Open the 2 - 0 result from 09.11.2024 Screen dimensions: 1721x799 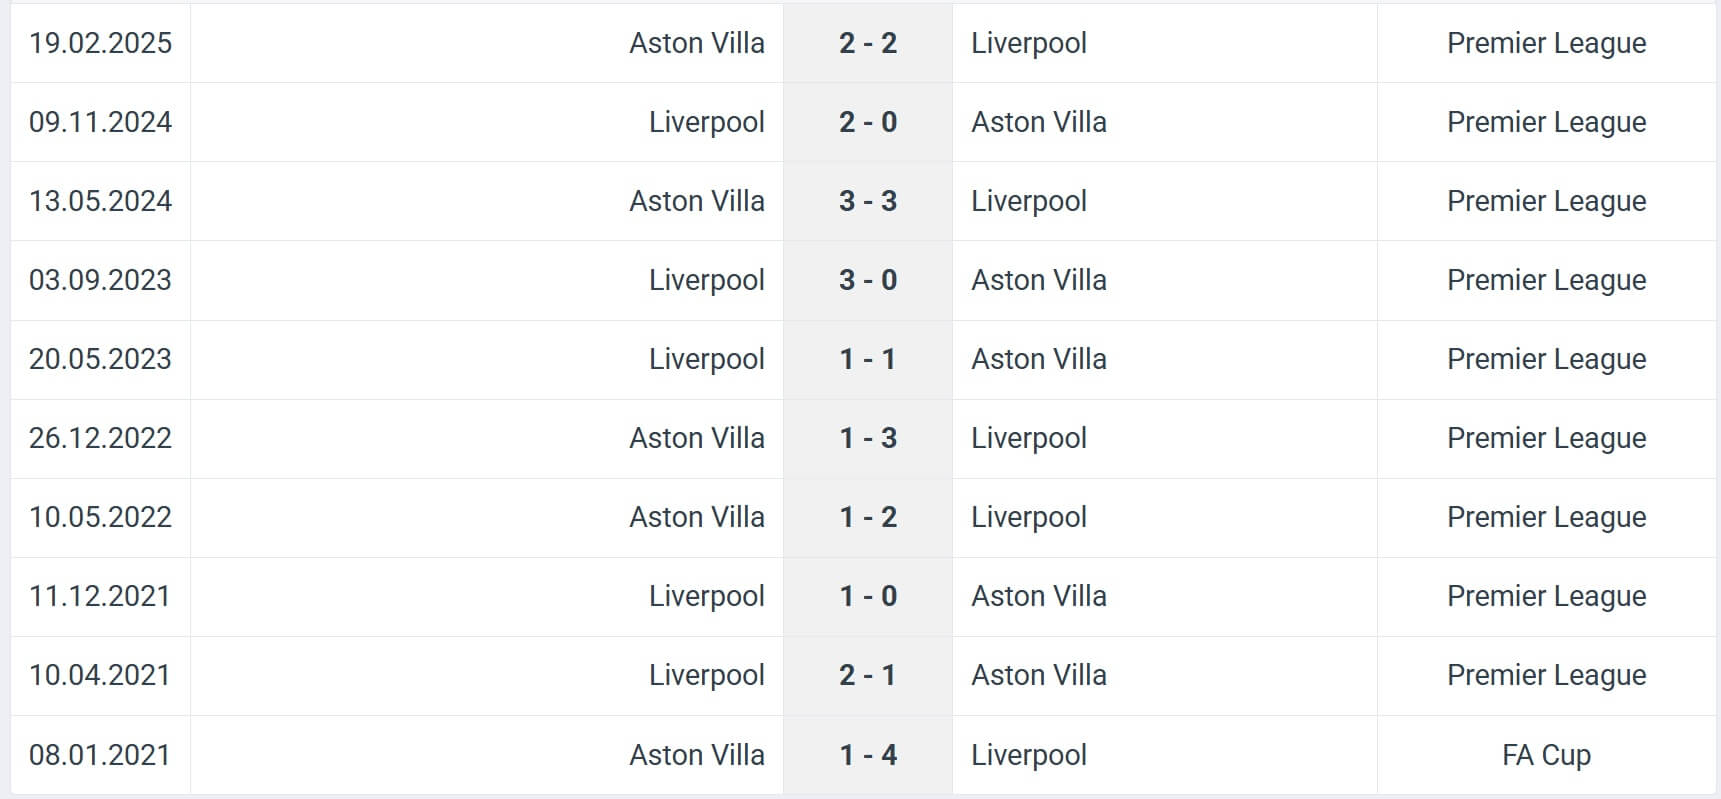point(867,122)
